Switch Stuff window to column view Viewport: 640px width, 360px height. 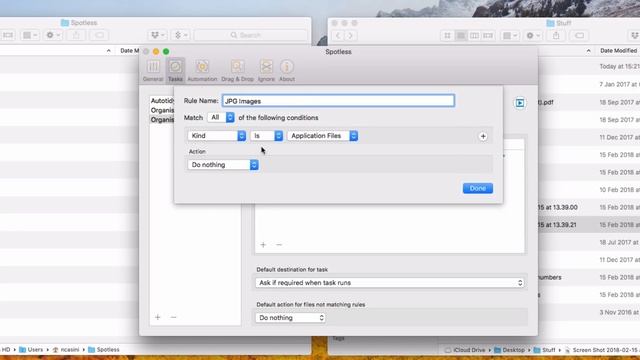474,36
